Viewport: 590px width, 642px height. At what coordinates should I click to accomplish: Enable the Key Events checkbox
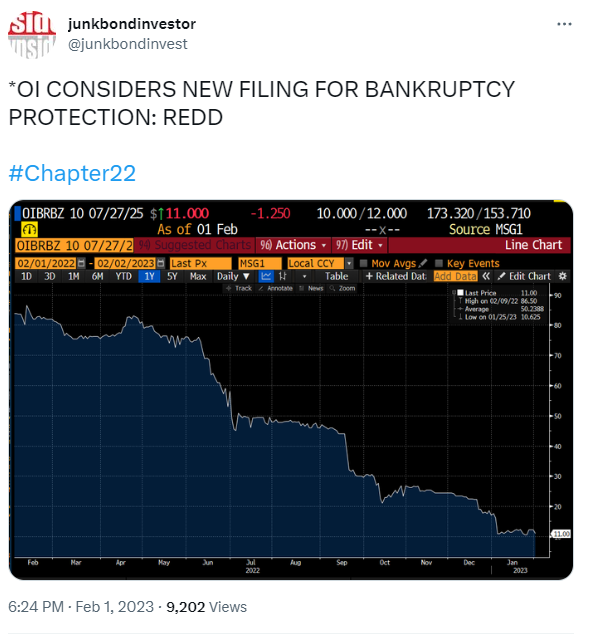click(439, 263)
